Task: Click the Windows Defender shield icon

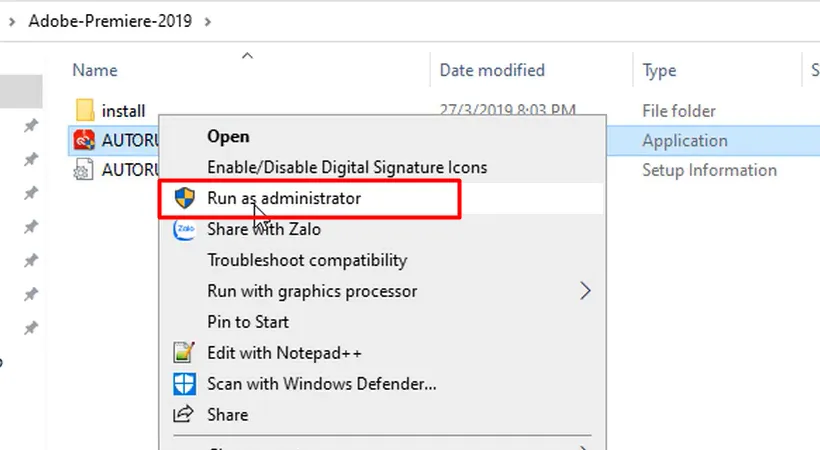Action: coord(184,383)
